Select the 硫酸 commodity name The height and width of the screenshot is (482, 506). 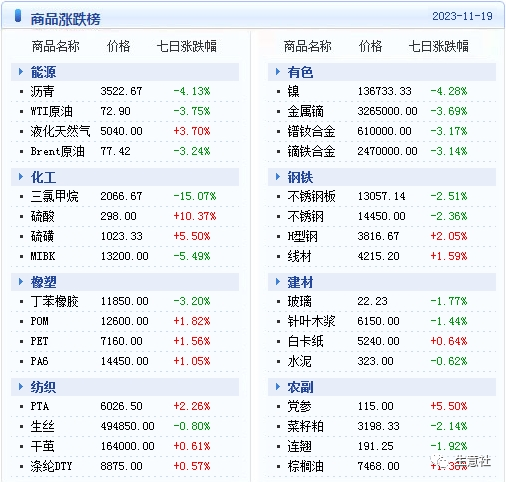pyautogui.click(x=42, y=216)
